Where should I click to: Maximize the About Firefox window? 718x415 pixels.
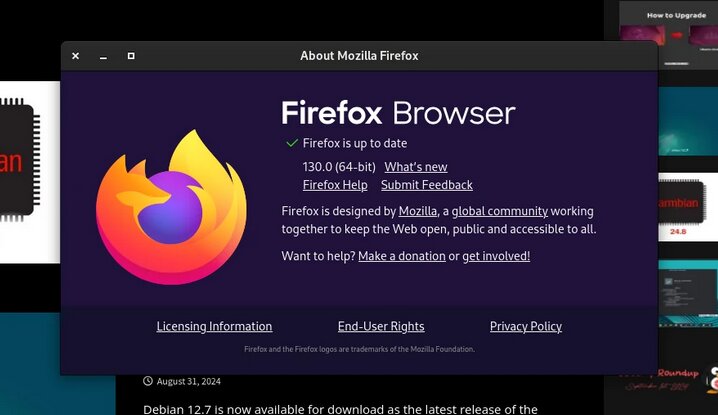(x=131, y=56)
